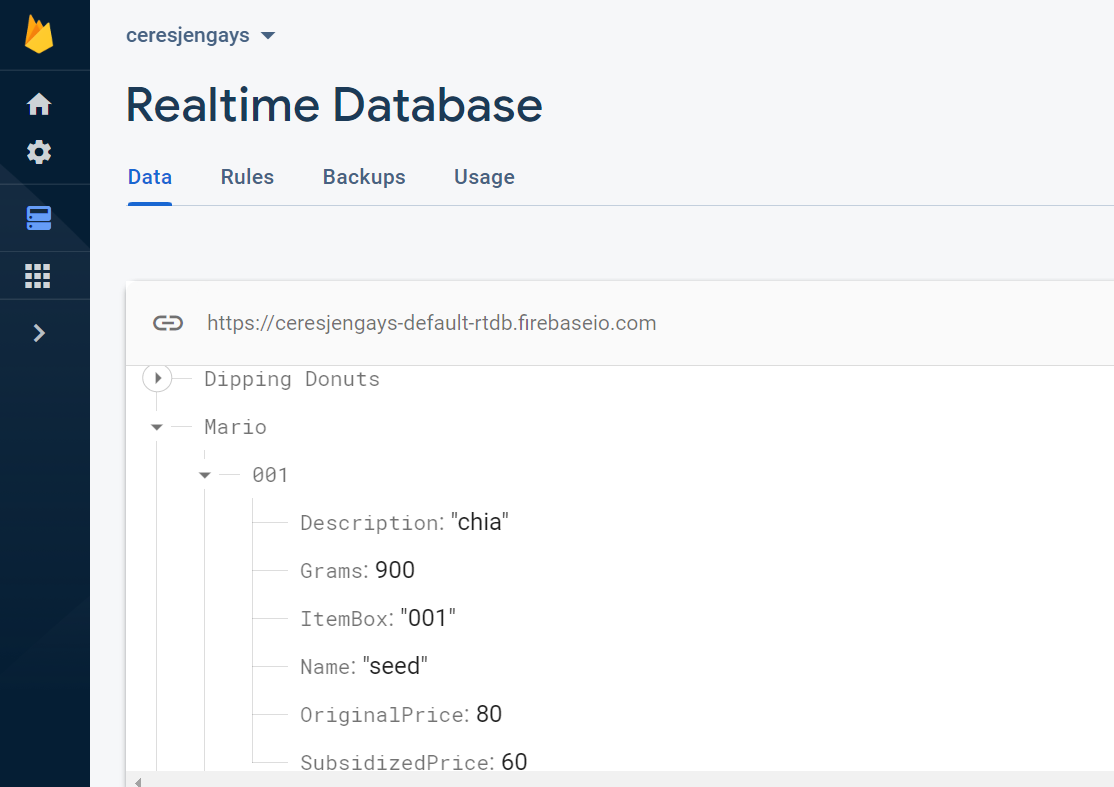
Task: Collapse the 001 node
Action: pos(205,475)
